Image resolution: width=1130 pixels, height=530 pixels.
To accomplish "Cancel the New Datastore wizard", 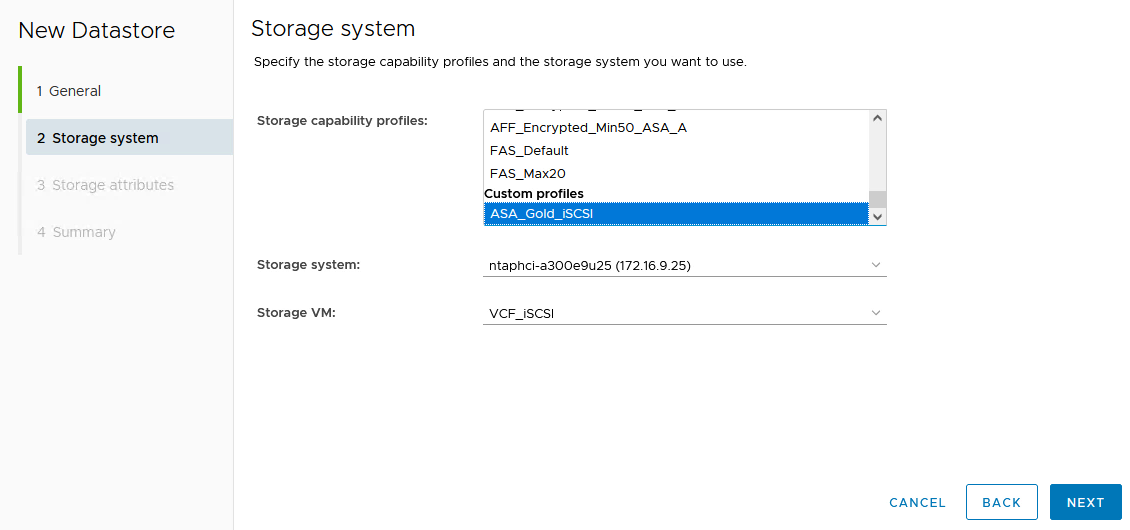I will [917, 503].
